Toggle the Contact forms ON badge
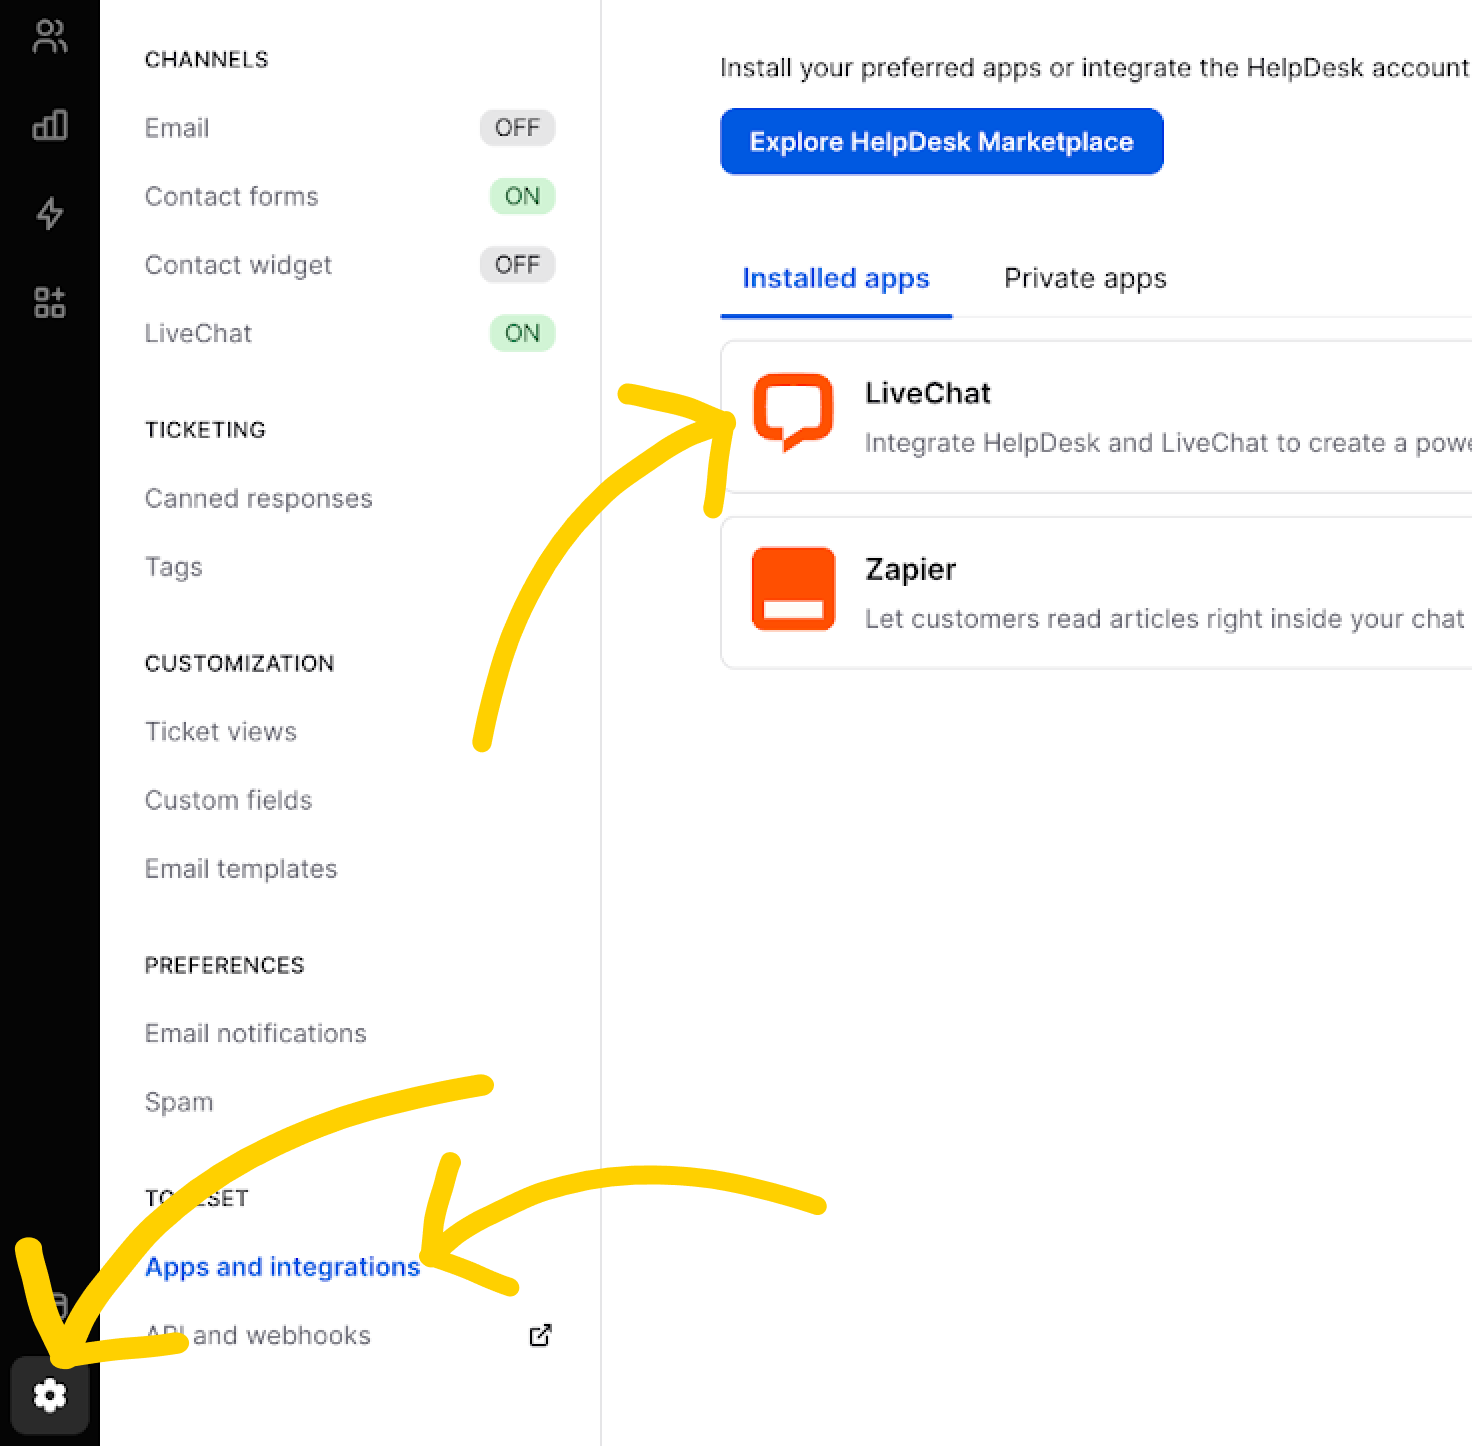The height and width of the screenshot is (1446, 1472). pos(522,196)
